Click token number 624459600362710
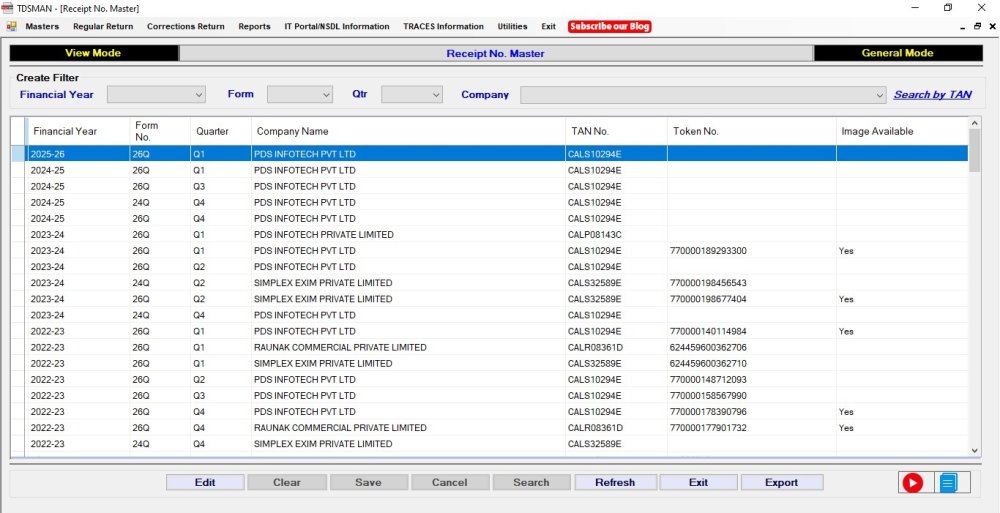1000x513 pixels. tap(708, 363)
